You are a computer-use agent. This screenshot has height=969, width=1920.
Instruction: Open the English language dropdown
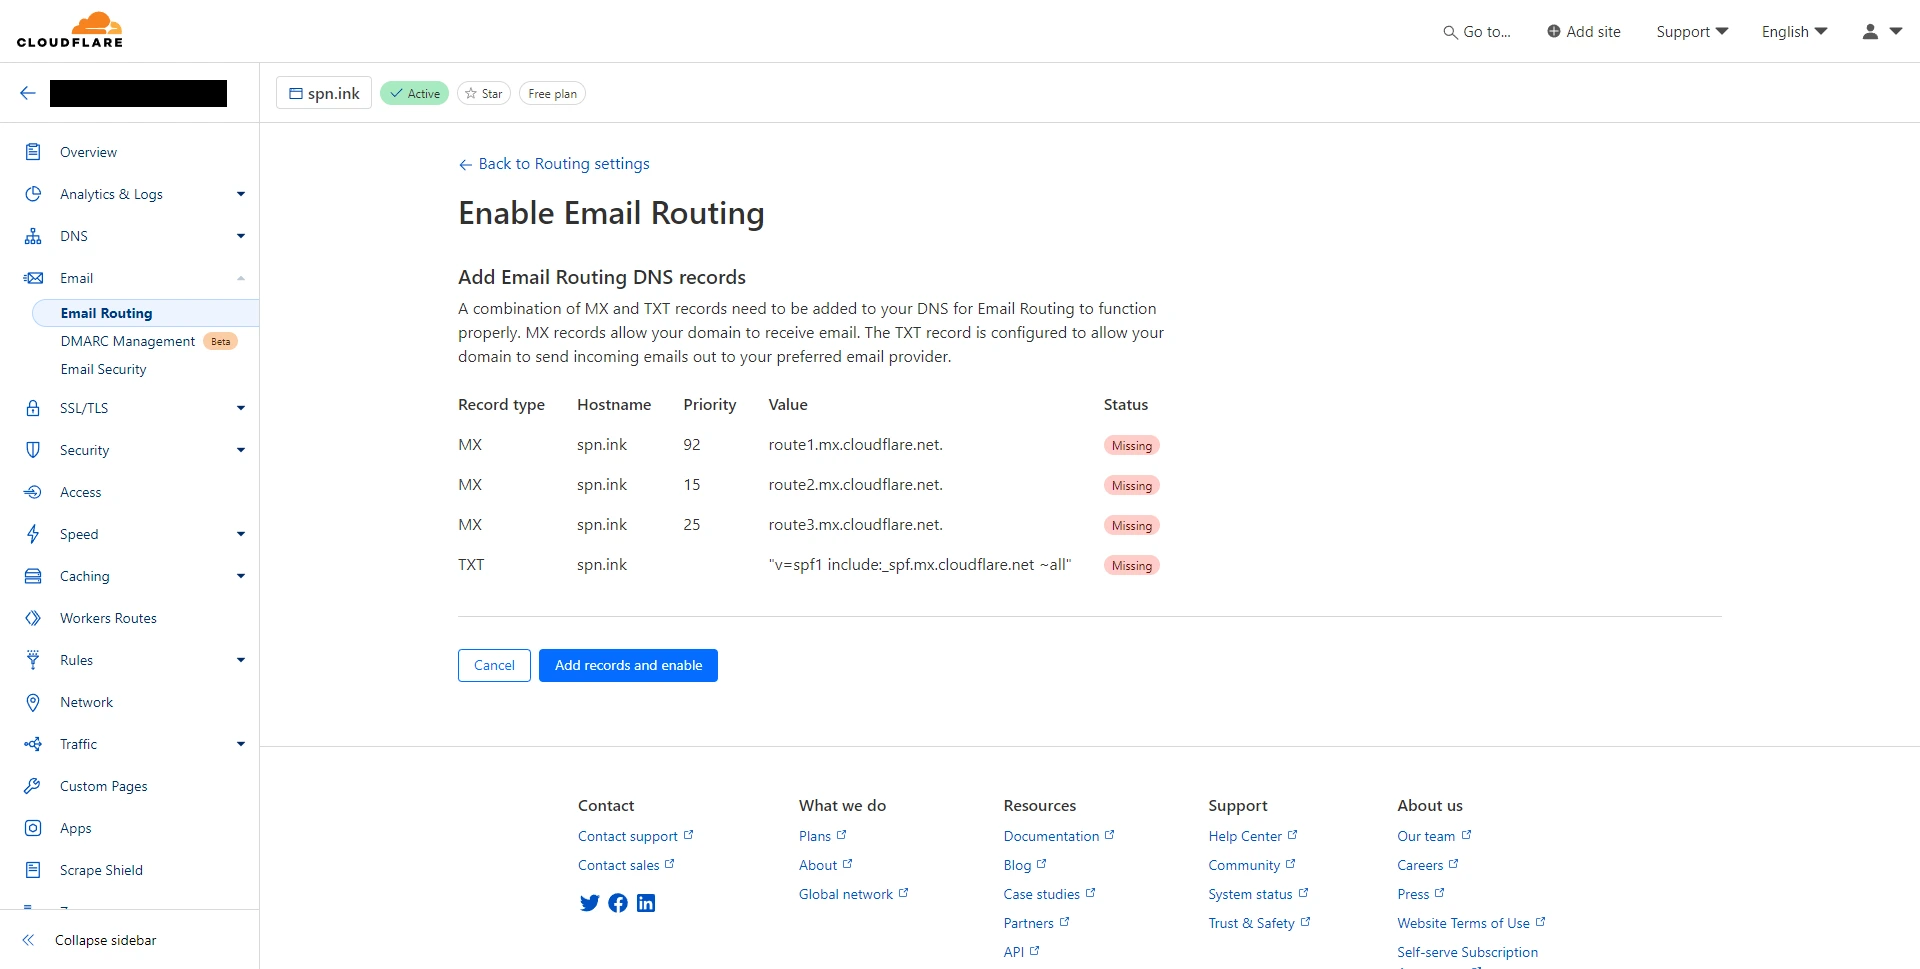(x=1794, y=32)
